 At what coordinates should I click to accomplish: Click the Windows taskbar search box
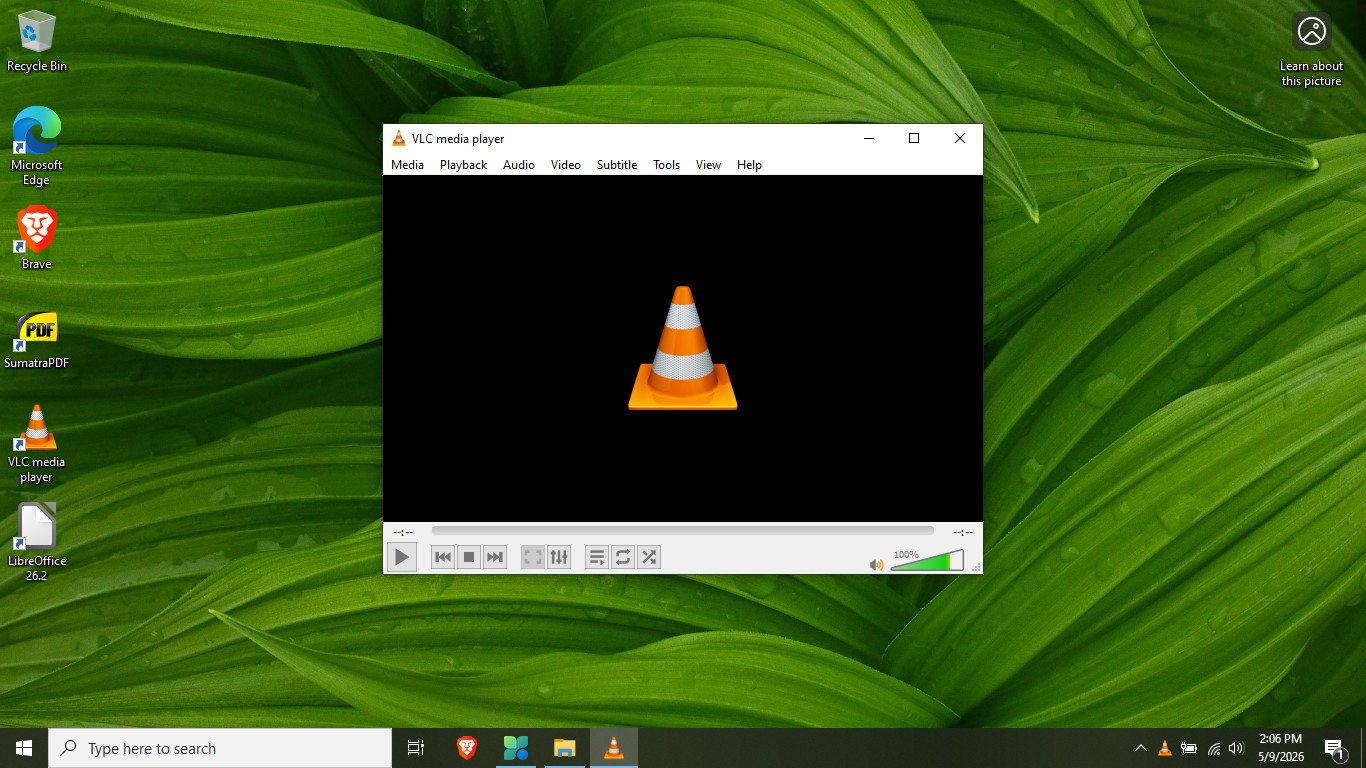point(220,748)
